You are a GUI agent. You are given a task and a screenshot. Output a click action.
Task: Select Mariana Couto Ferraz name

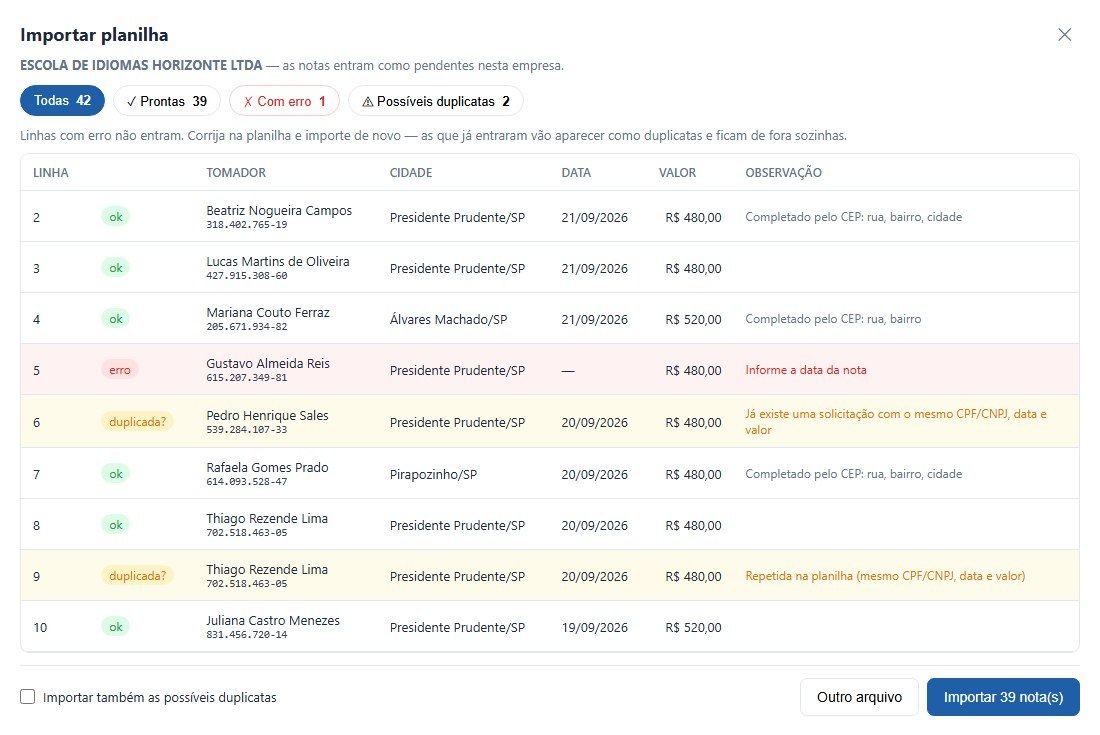tap(268, 313)
